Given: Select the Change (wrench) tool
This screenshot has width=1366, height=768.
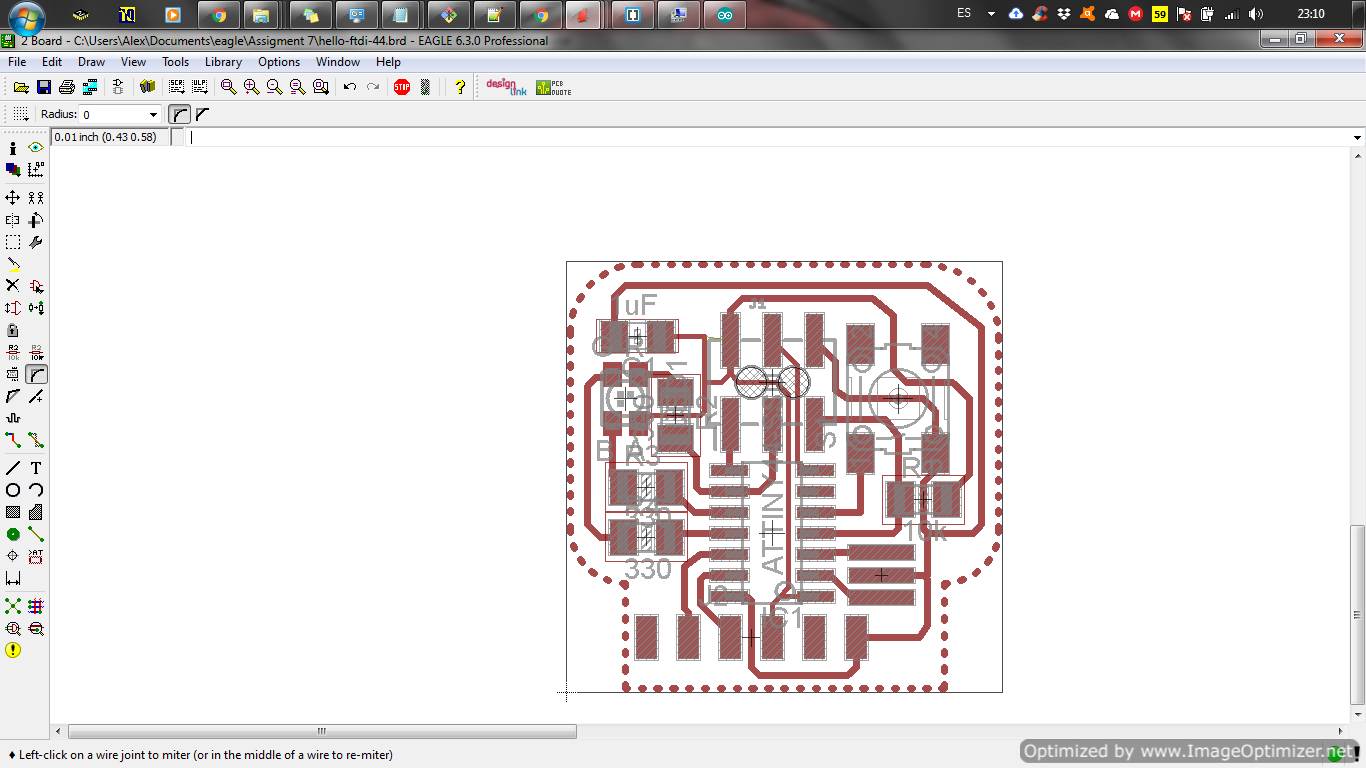Looking at the screenshot, I should [x=36, y=242].
